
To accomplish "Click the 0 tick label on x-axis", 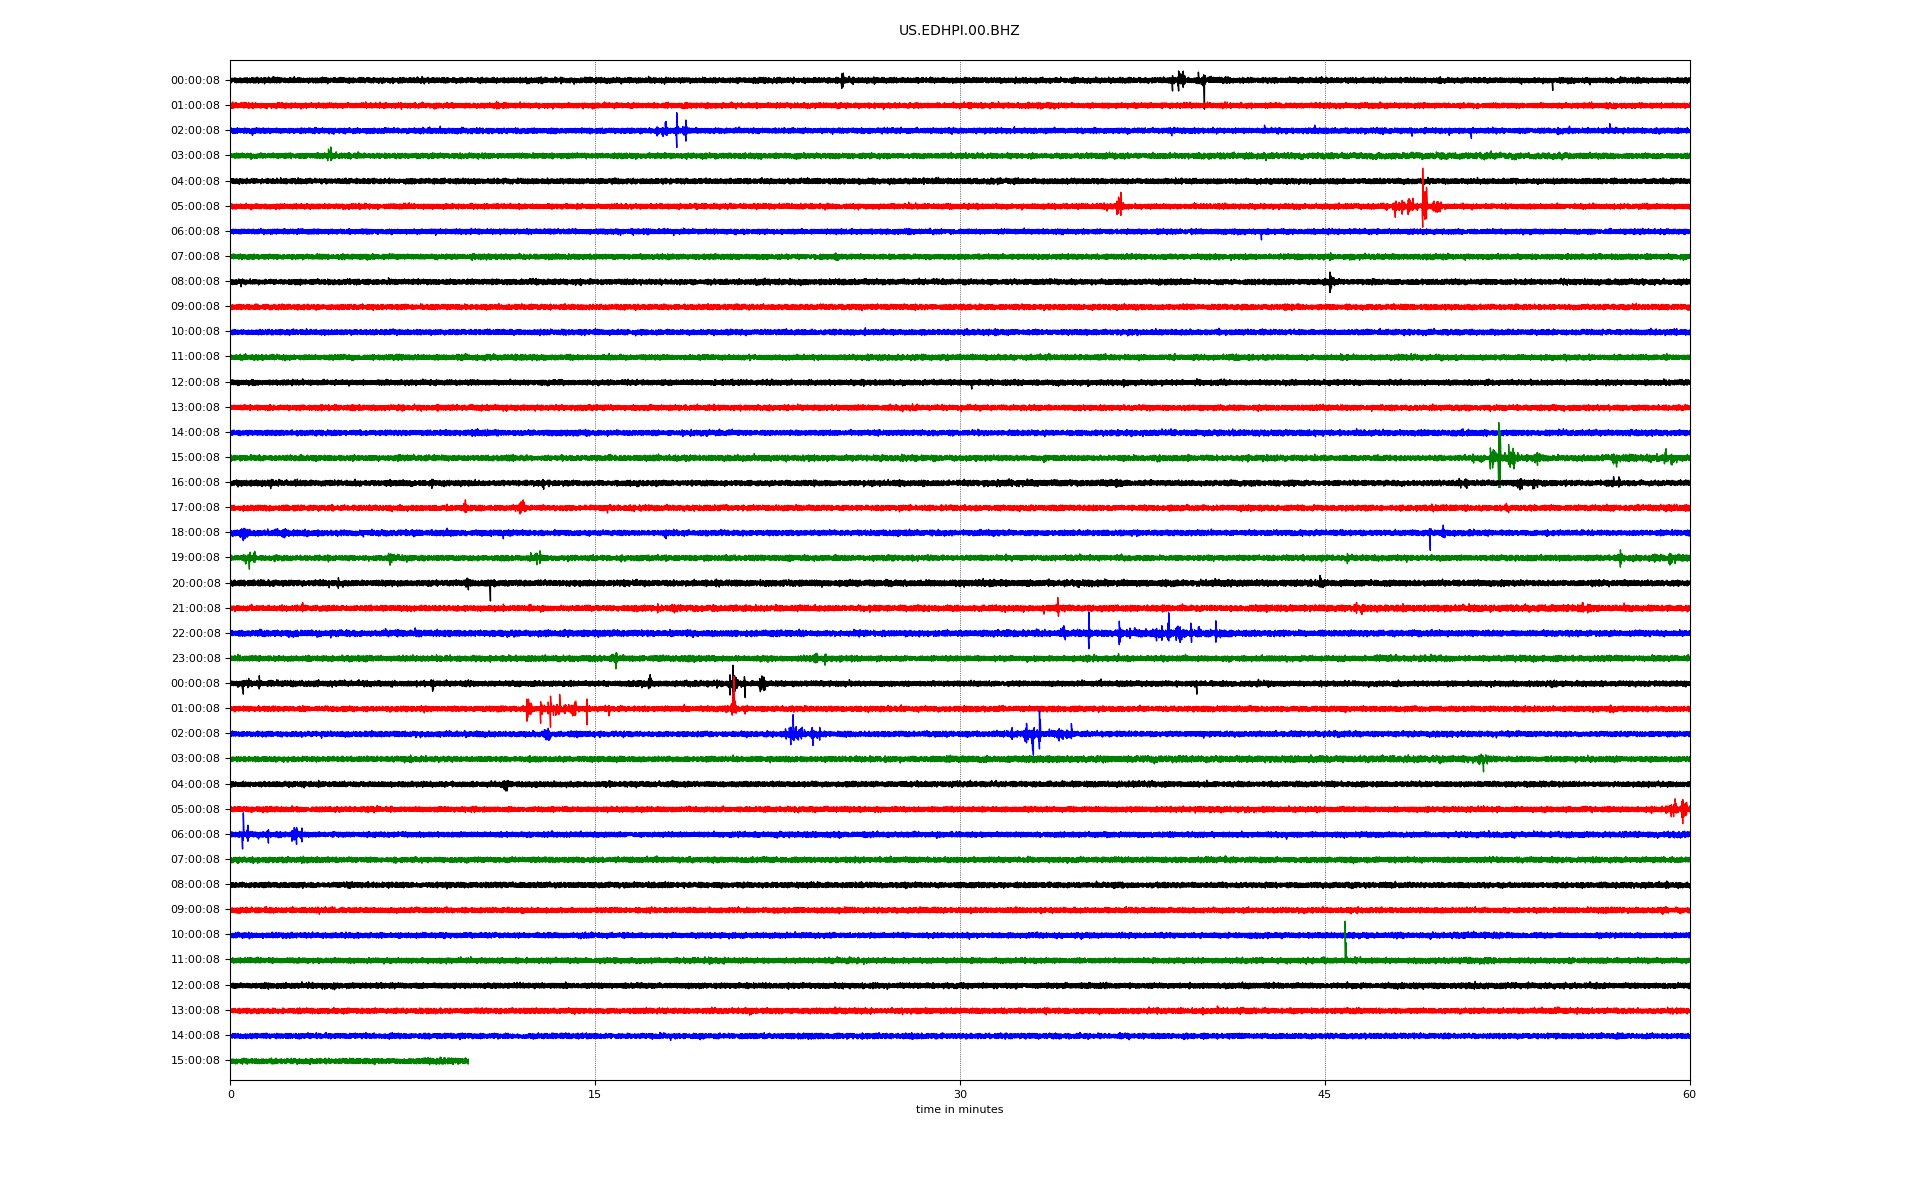I will [x=231, y=1094].
